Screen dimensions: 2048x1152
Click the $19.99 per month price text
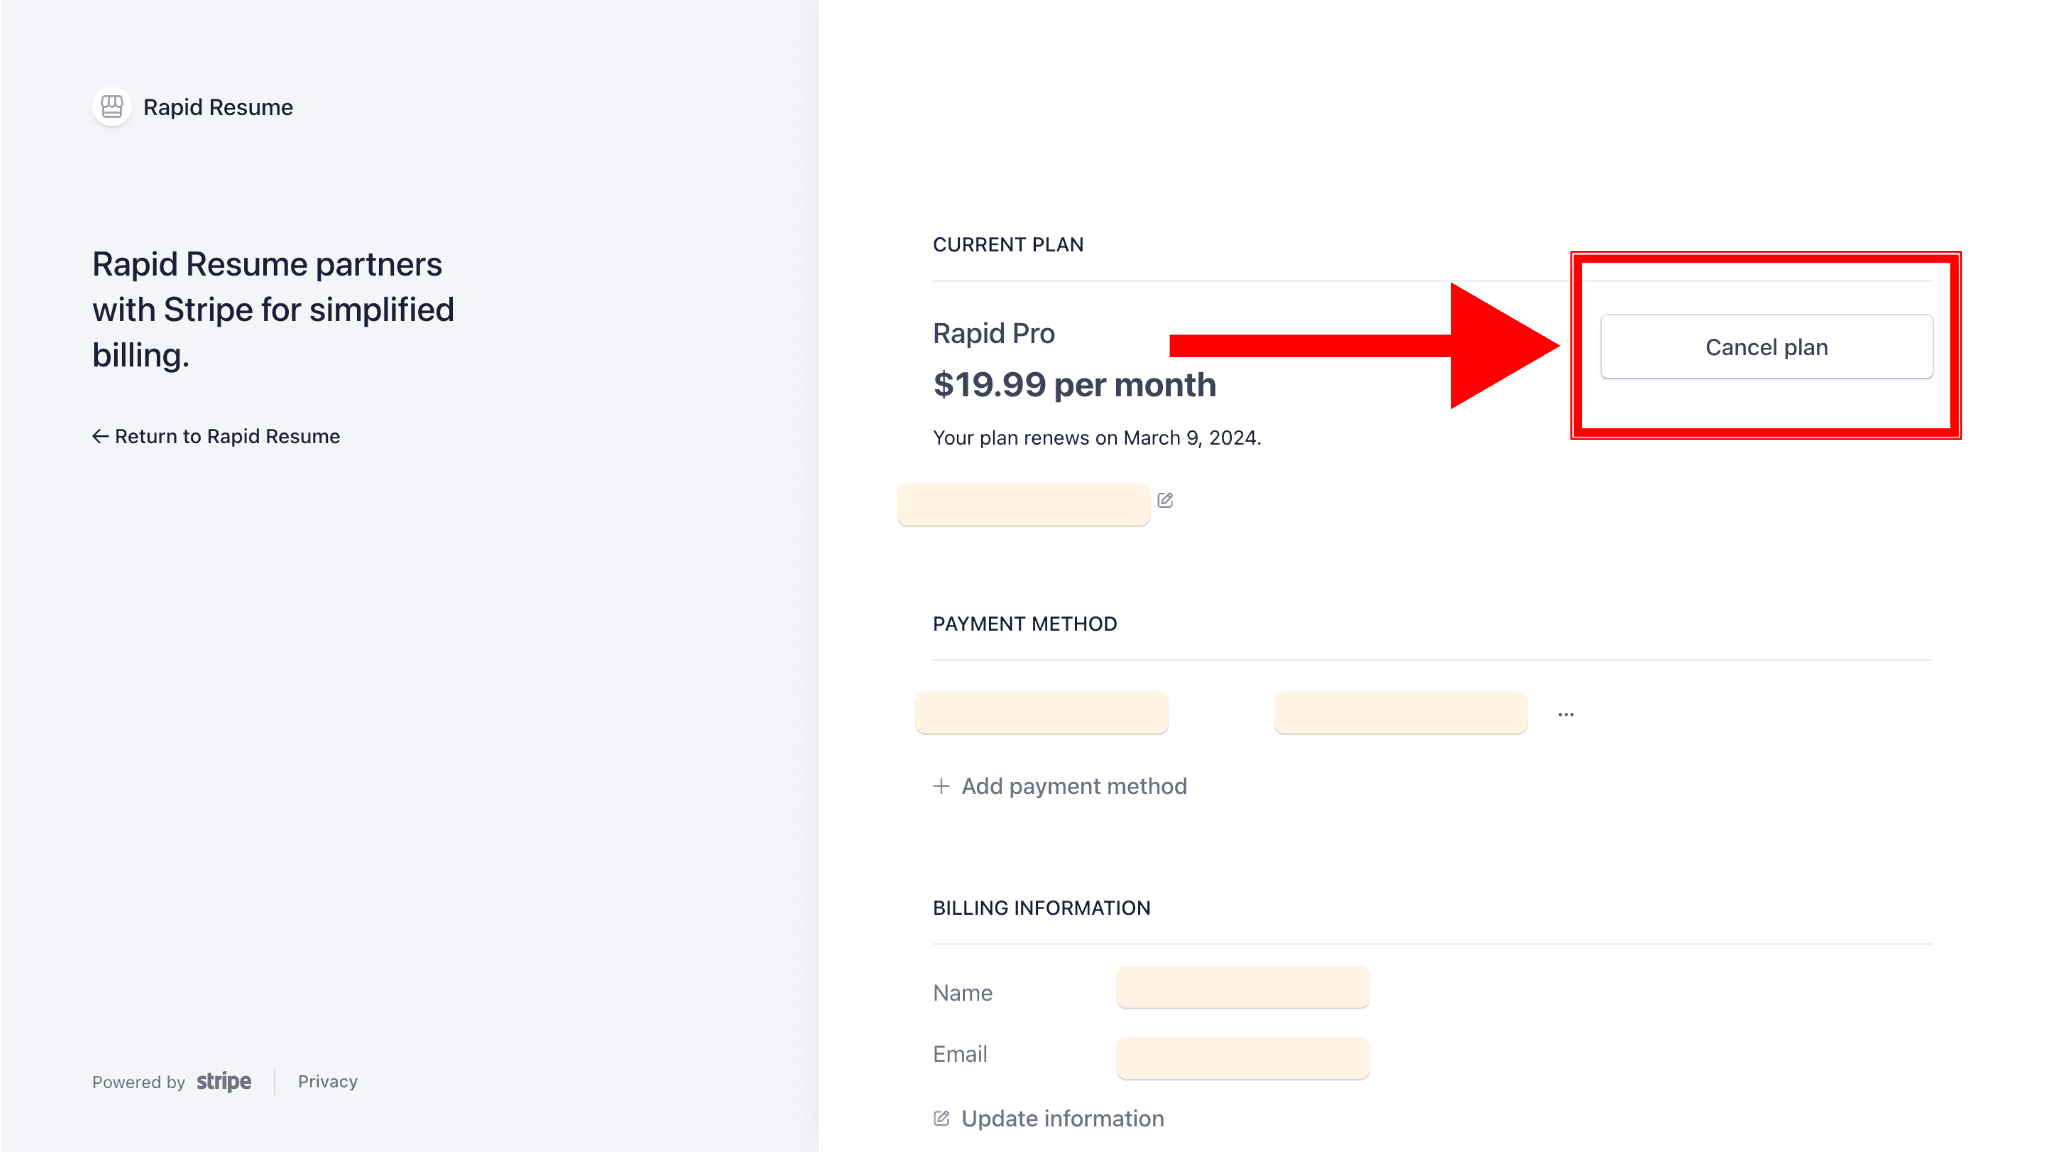point(1074,385)
